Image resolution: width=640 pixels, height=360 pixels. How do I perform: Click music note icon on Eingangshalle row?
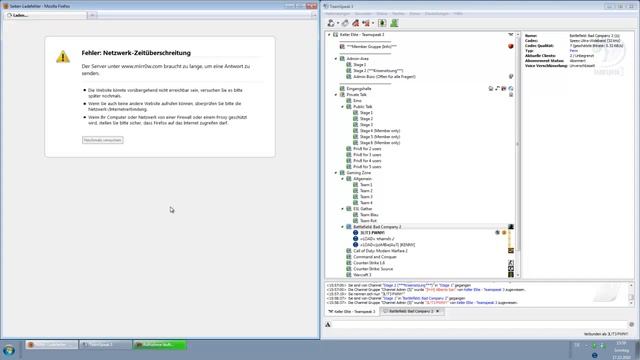click(498, 89)
